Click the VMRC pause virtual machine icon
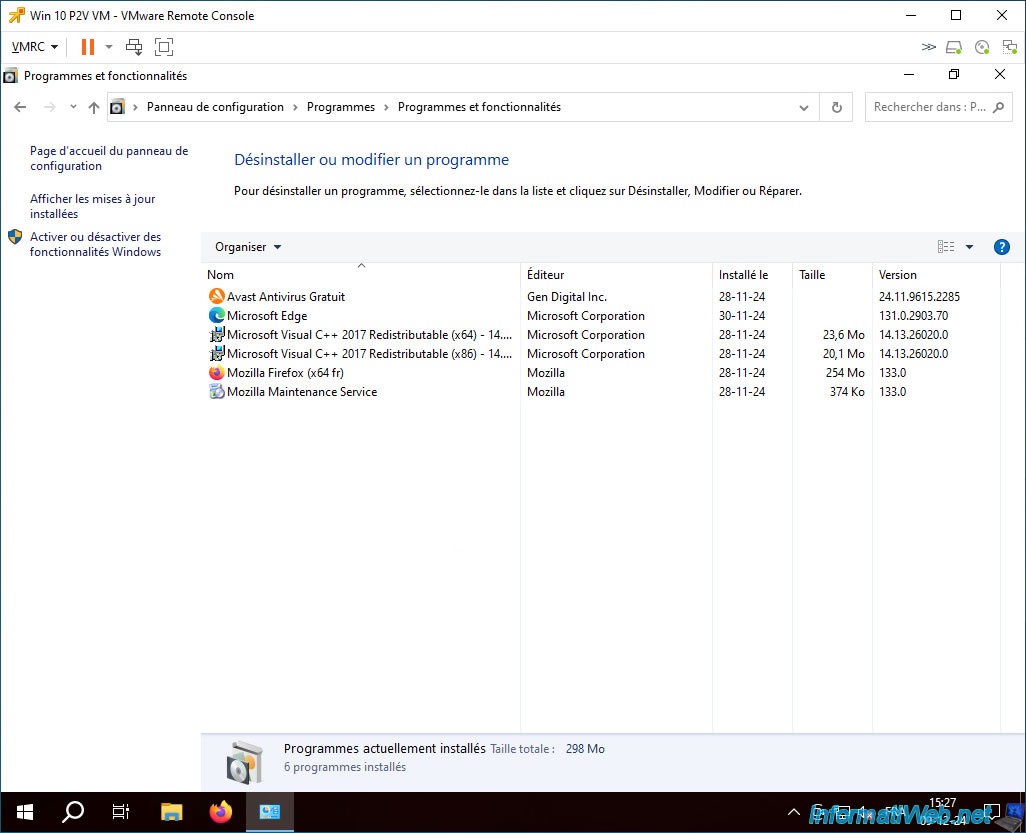Viewport: 1026px width, 833px height. tap(88, 46)
